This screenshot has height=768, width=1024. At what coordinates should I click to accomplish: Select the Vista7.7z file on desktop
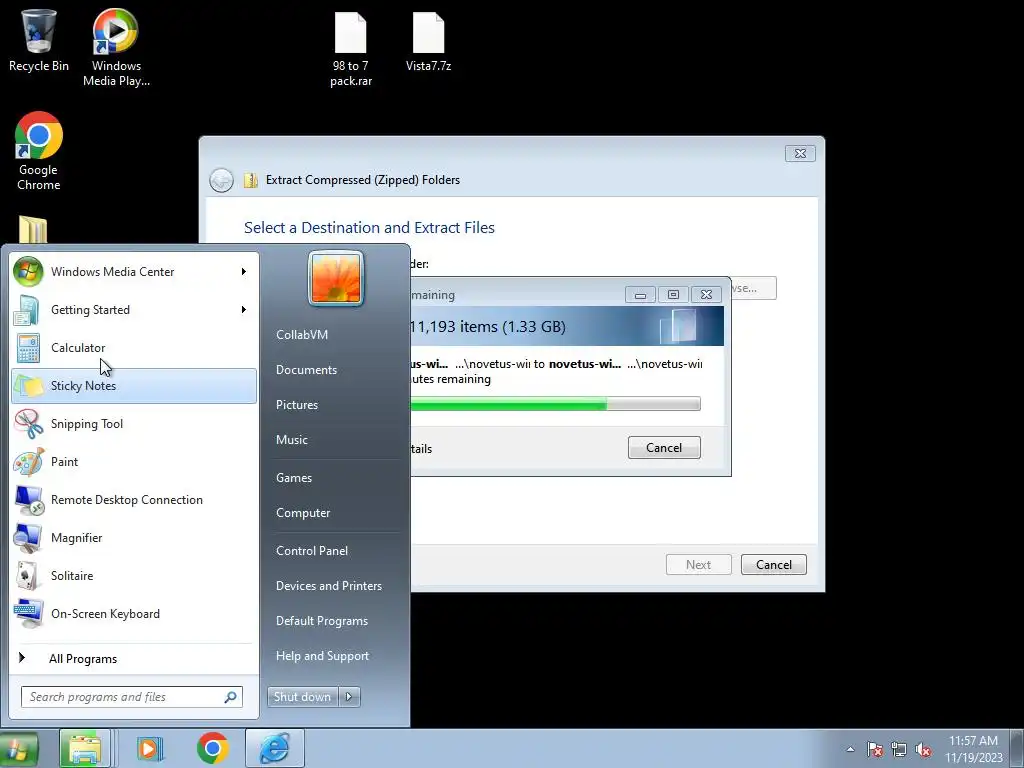(428, 42)
